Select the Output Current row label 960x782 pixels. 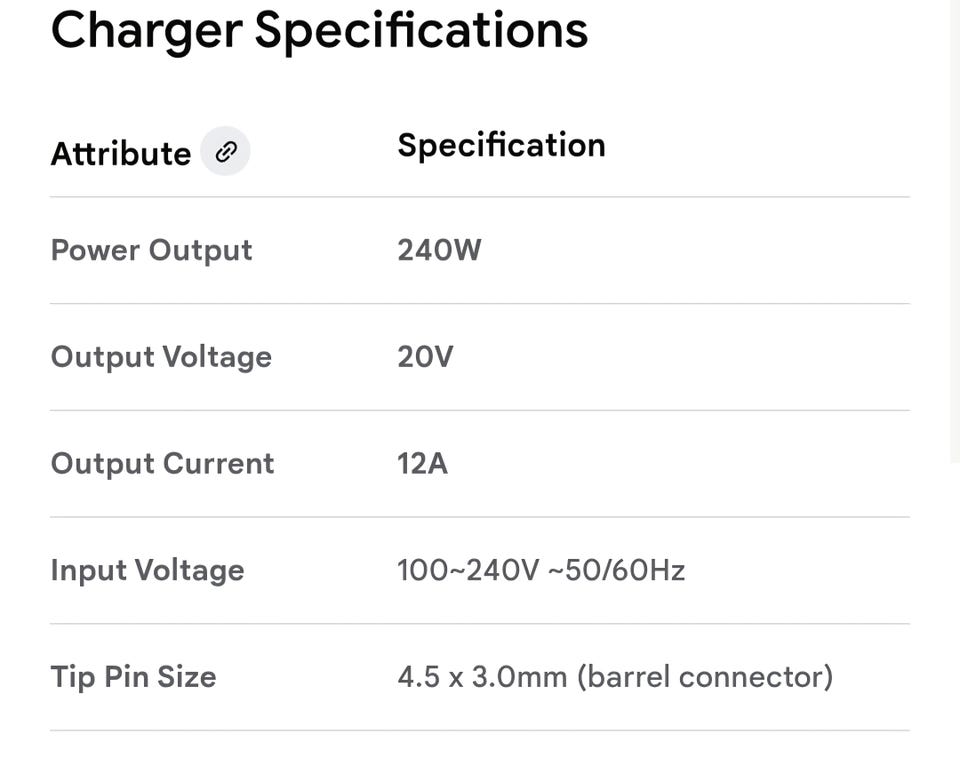click(x=162, y=464)
